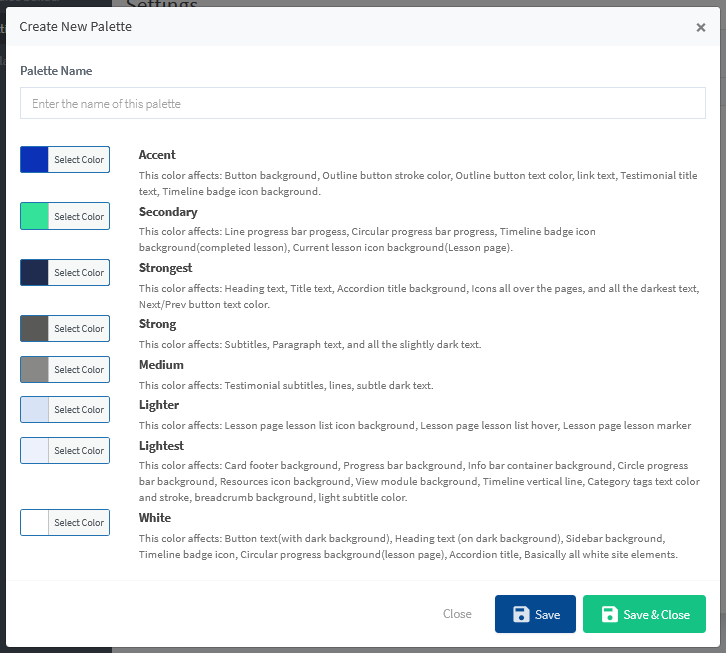The width and height of the screenshot is (726, 653).
Task: Click the Medium description about Testimonial subtitles
Action: pos(286,385)
